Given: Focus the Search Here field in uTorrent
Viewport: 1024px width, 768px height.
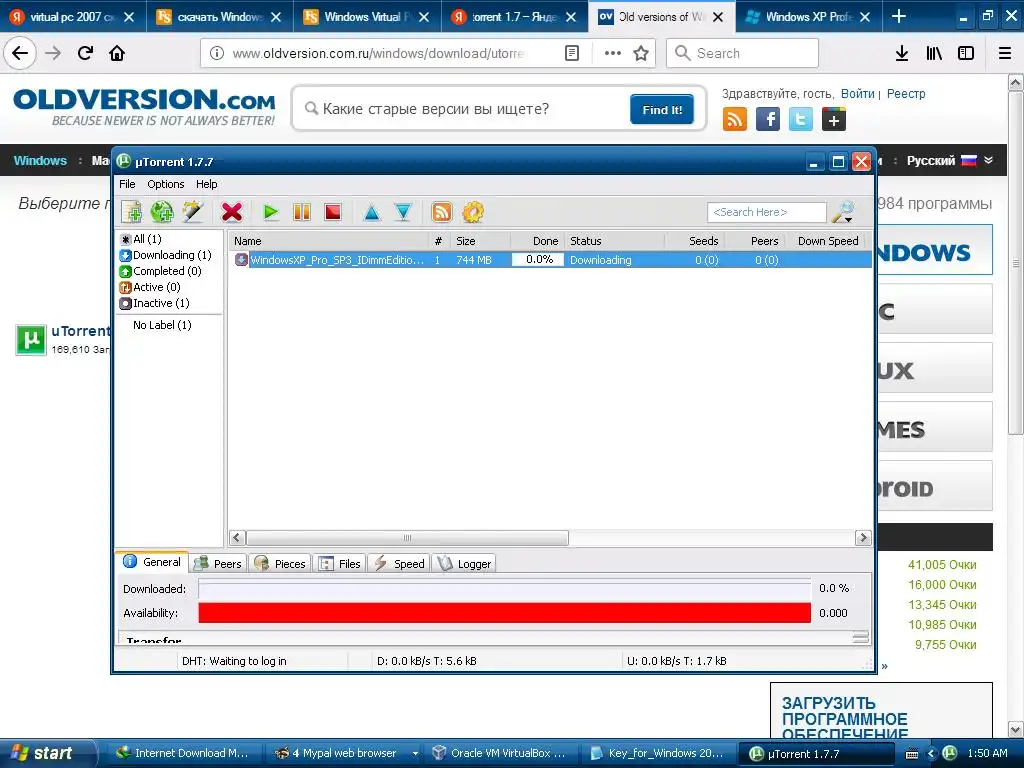Looking at the screenshot, I should pyautogui.click(x=766, y=212).
